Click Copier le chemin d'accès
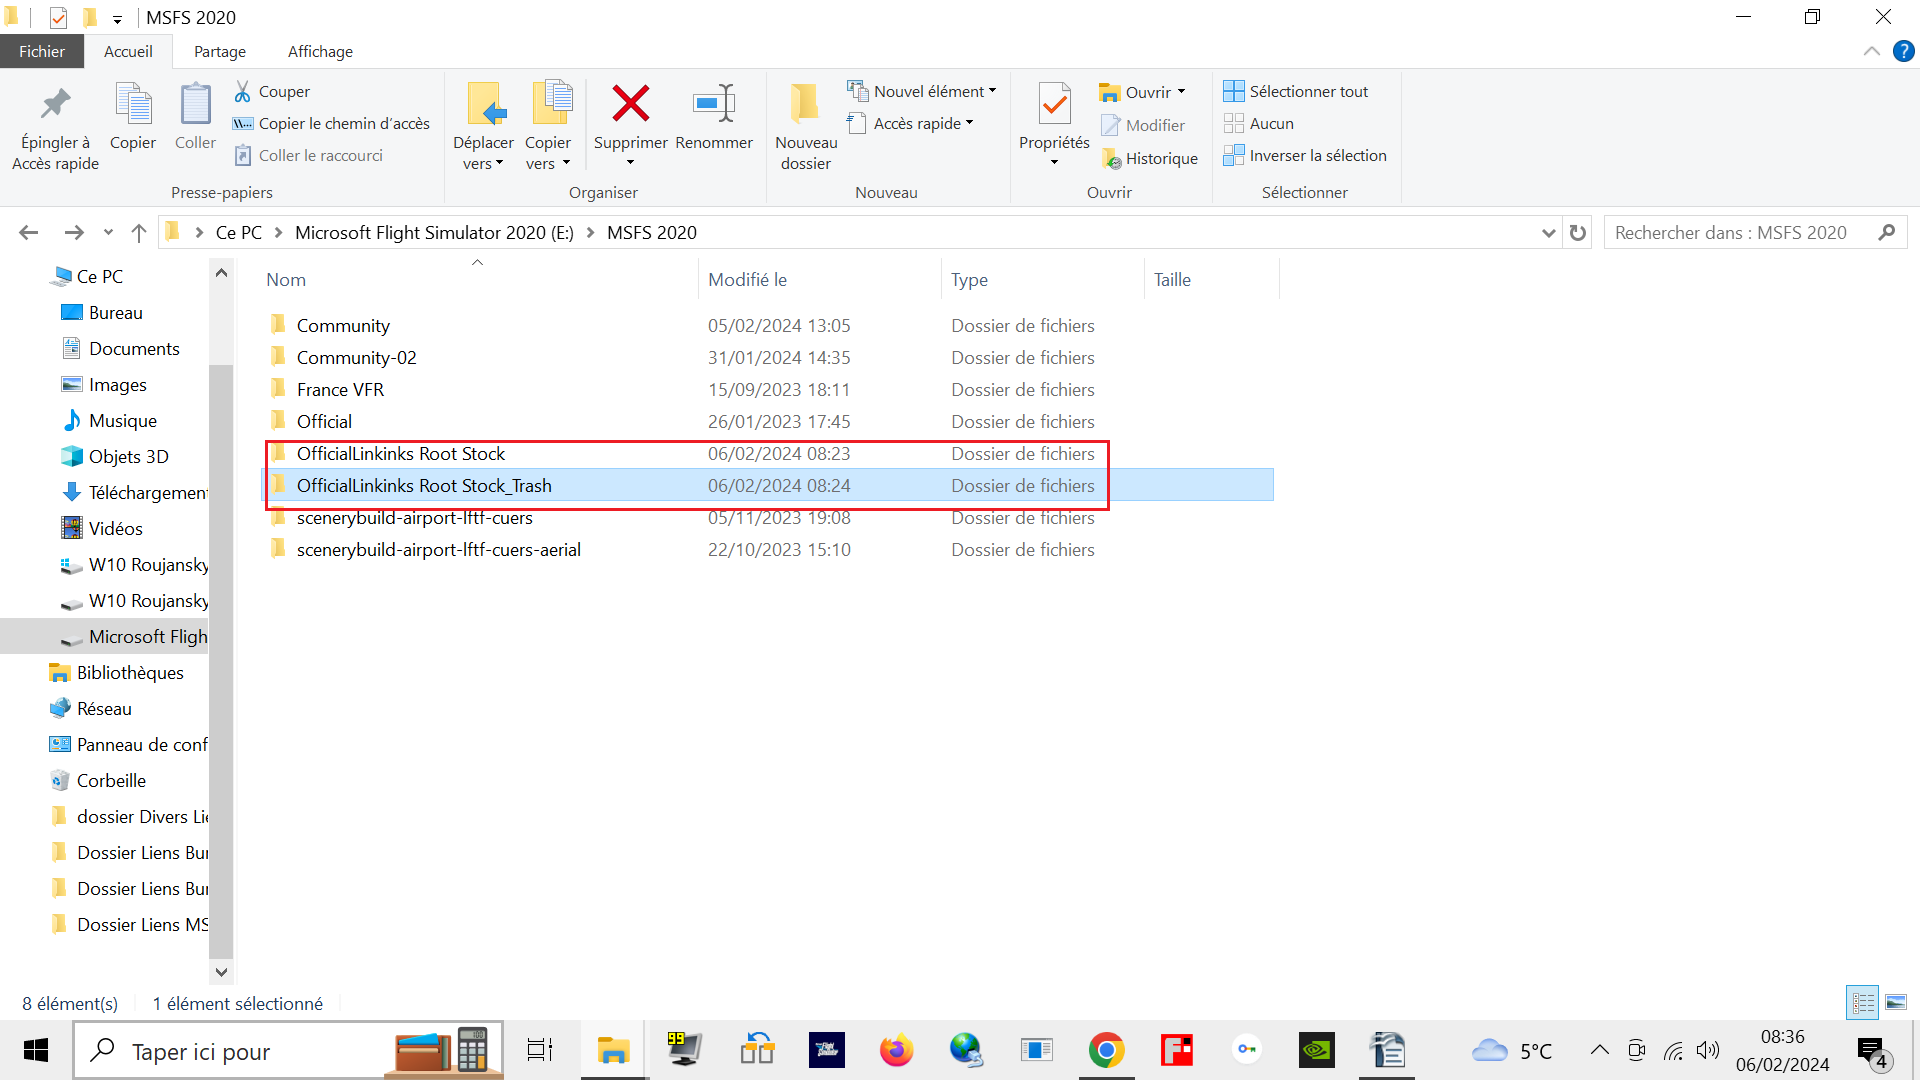Screen dimensions: 1920x1080 click(x=343, y=123)
